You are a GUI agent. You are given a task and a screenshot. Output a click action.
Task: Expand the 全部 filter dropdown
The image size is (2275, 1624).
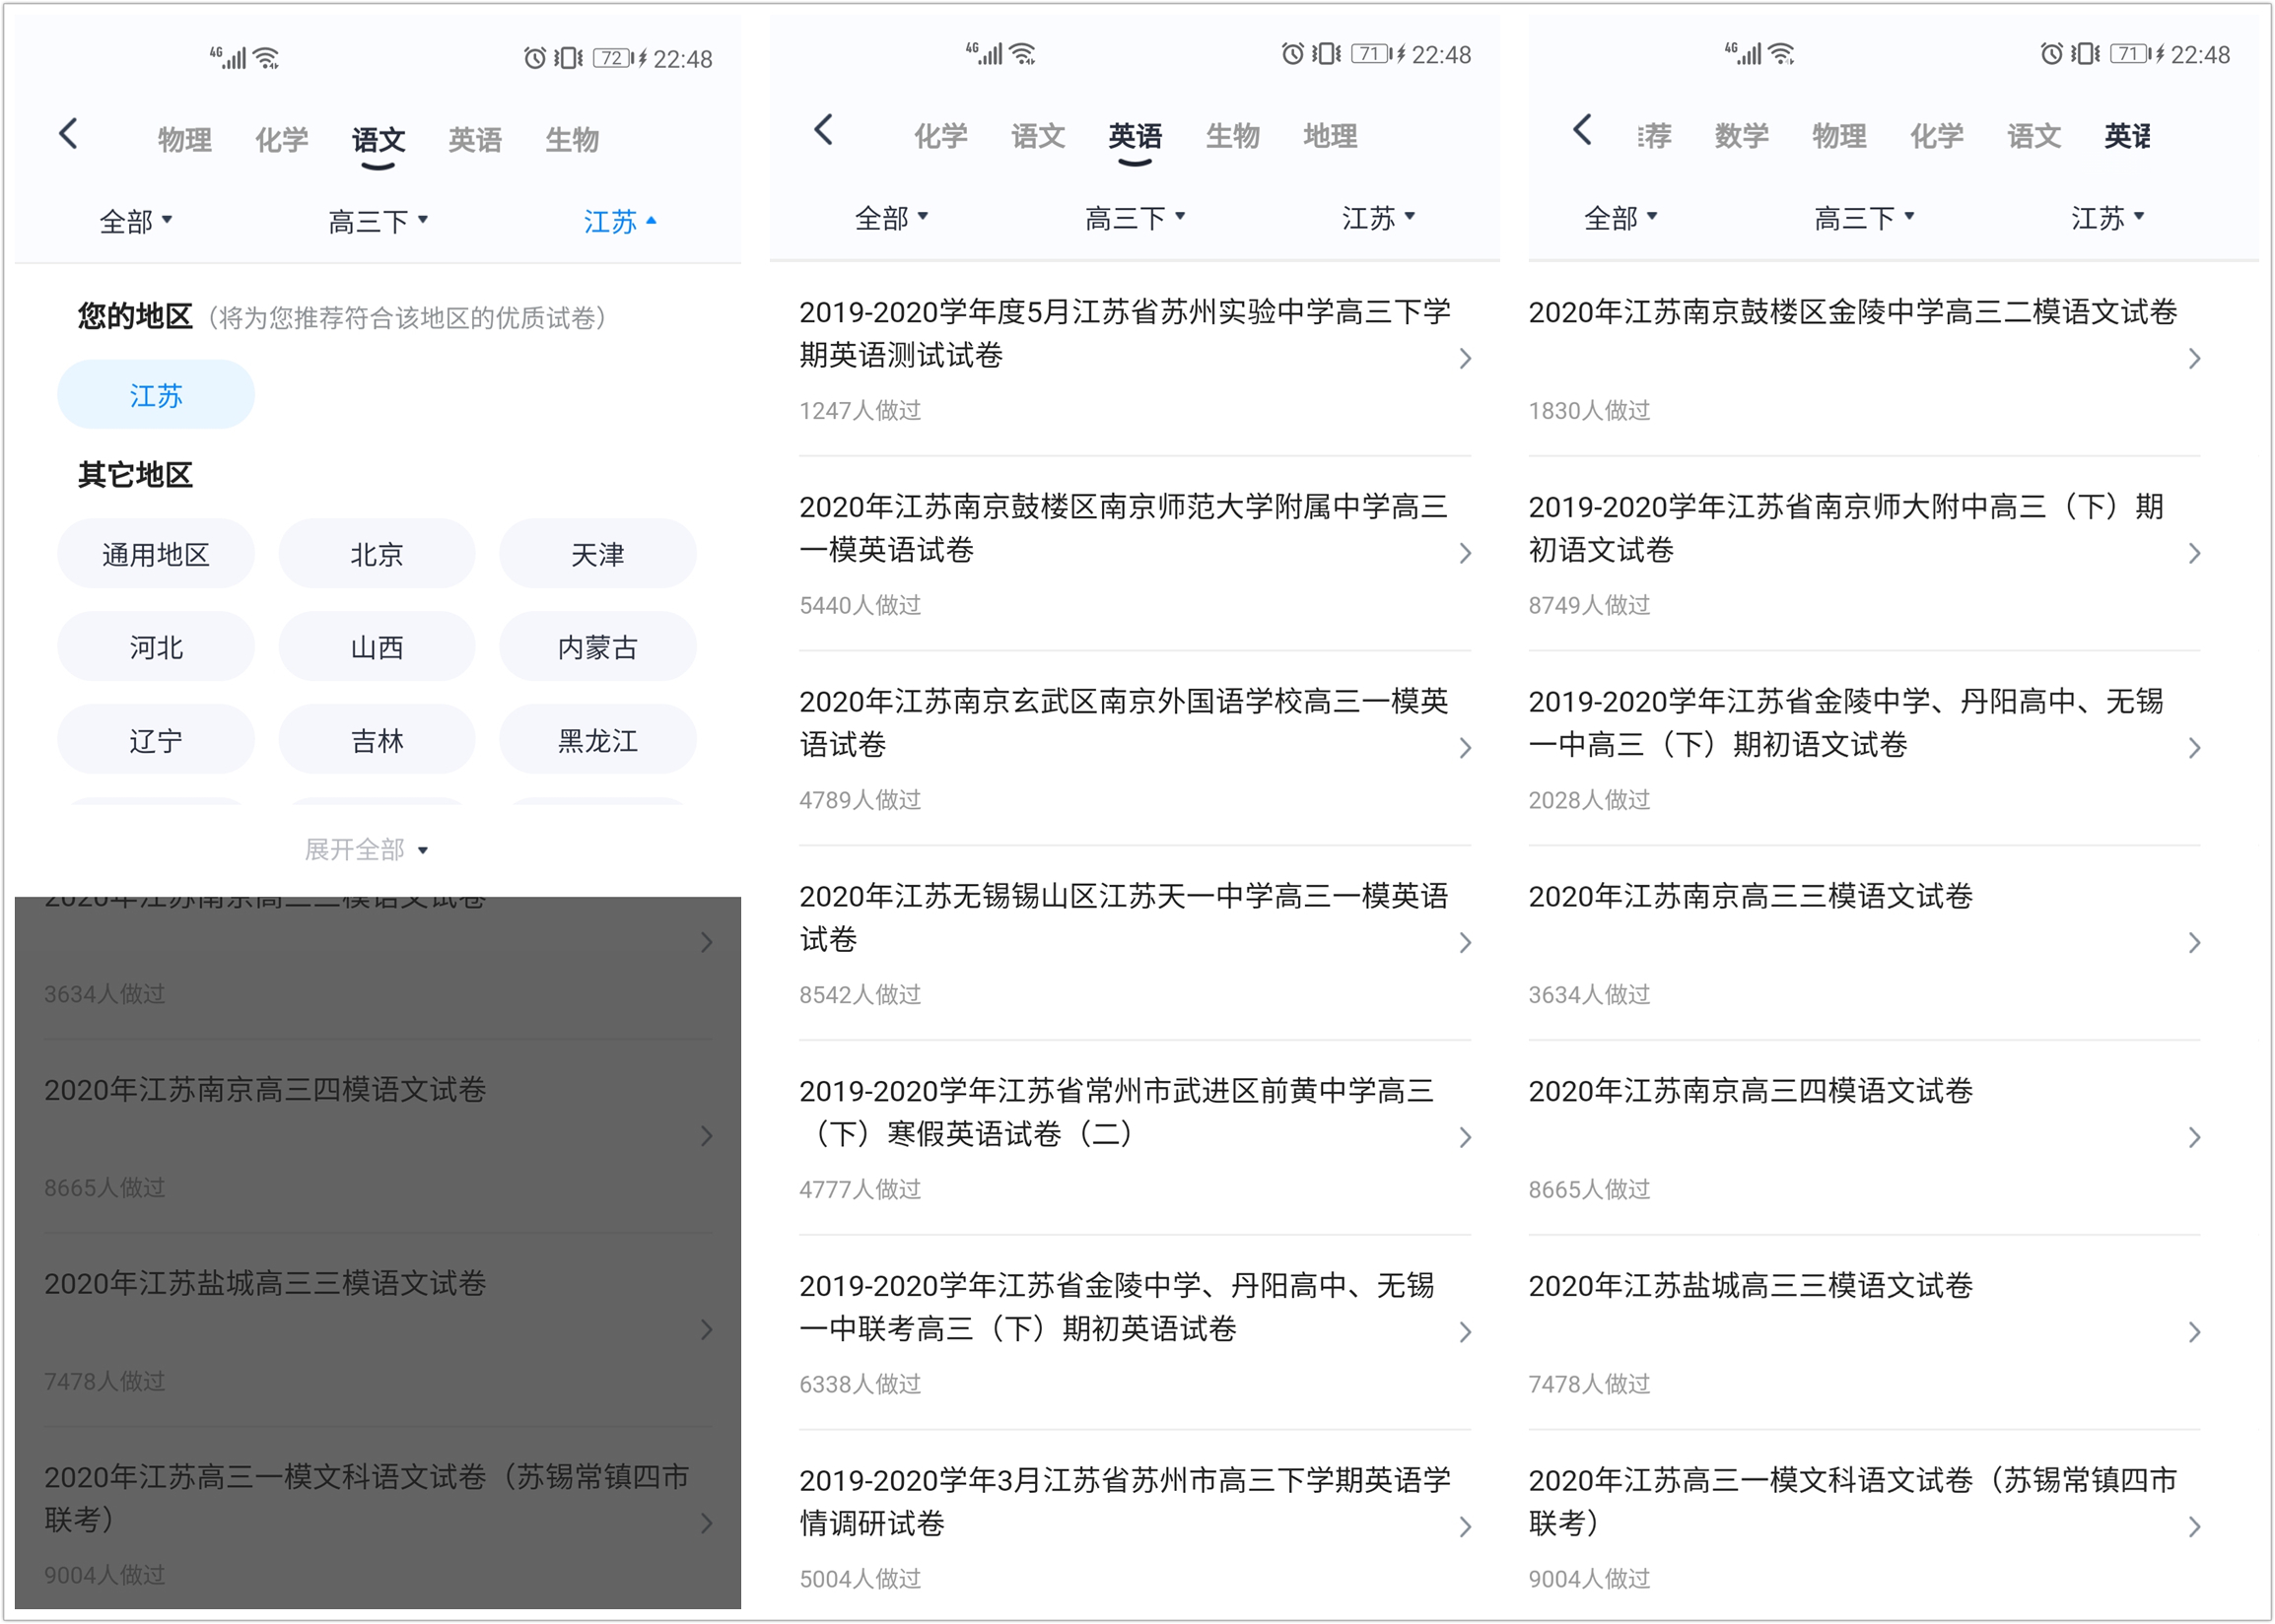click(x=136, y=221)
